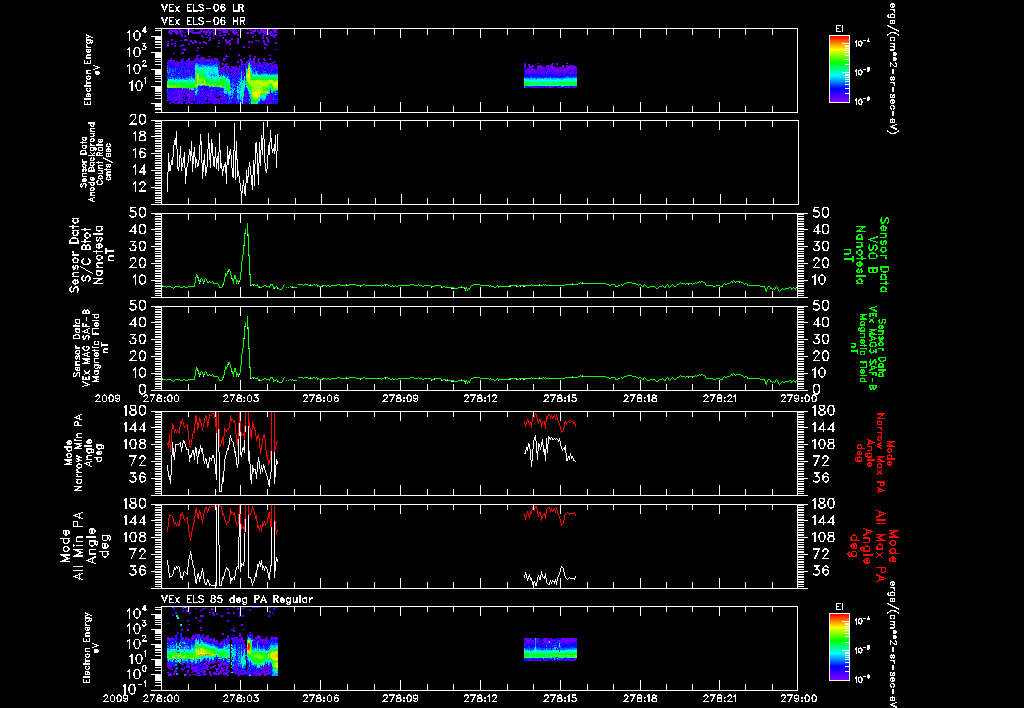Click the 278:06 tick on the middle time axis
The width and height of the screenshot is (1024, 708).
pyautogui.click(x=320, y=398)
